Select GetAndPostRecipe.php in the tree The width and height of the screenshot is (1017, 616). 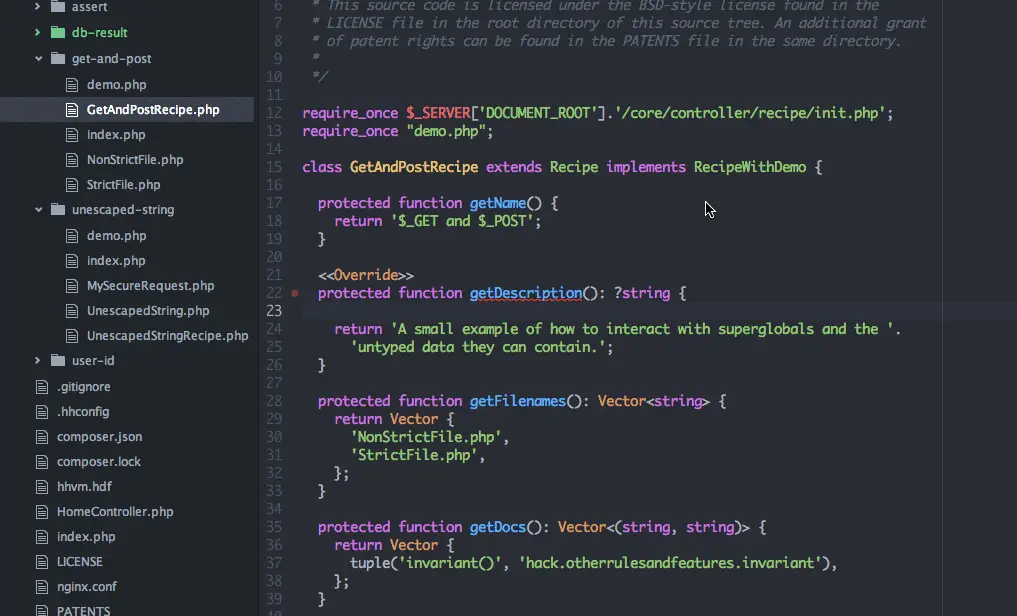153,110
